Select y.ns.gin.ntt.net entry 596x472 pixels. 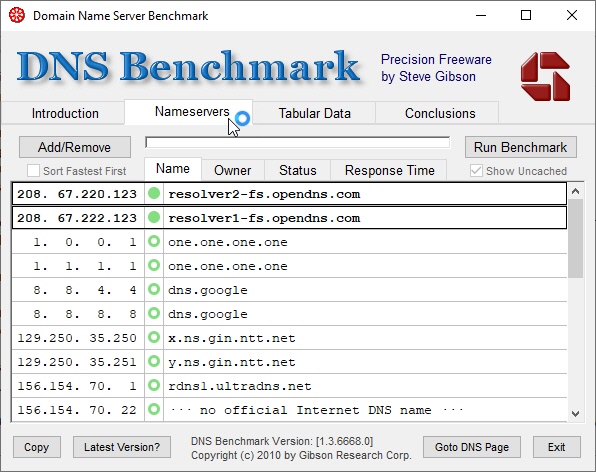tap(289, 361)
